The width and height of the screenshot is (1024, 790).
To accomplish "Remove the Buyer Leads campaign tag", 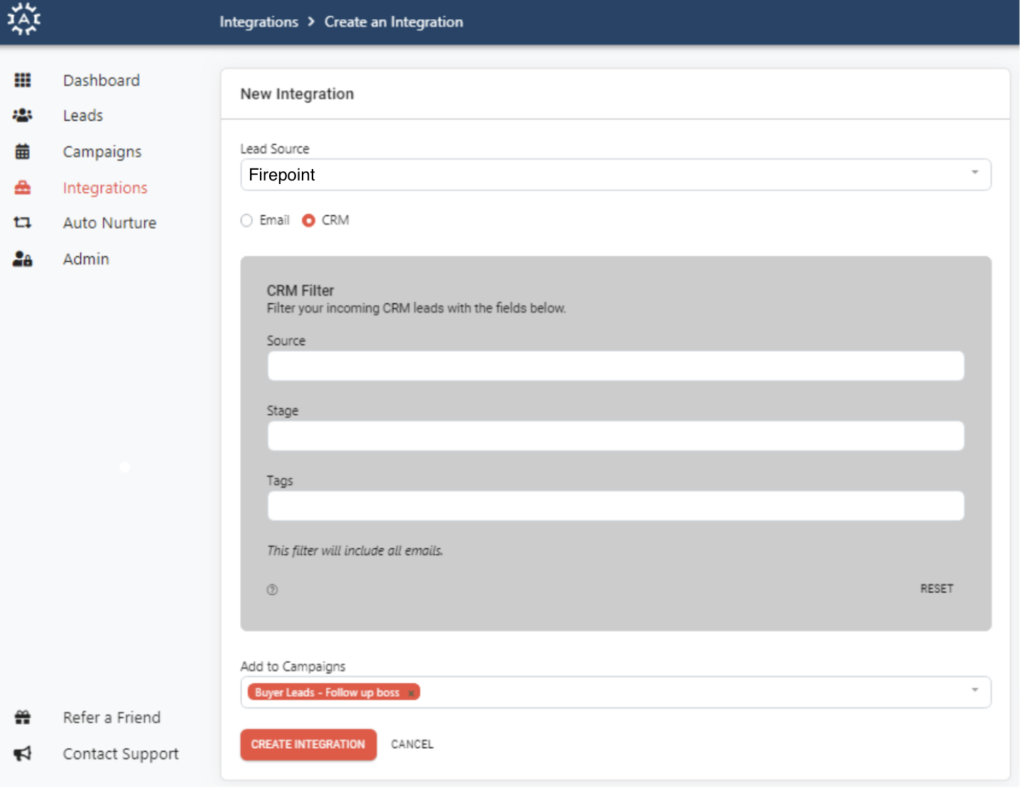I will coord(411,693).
